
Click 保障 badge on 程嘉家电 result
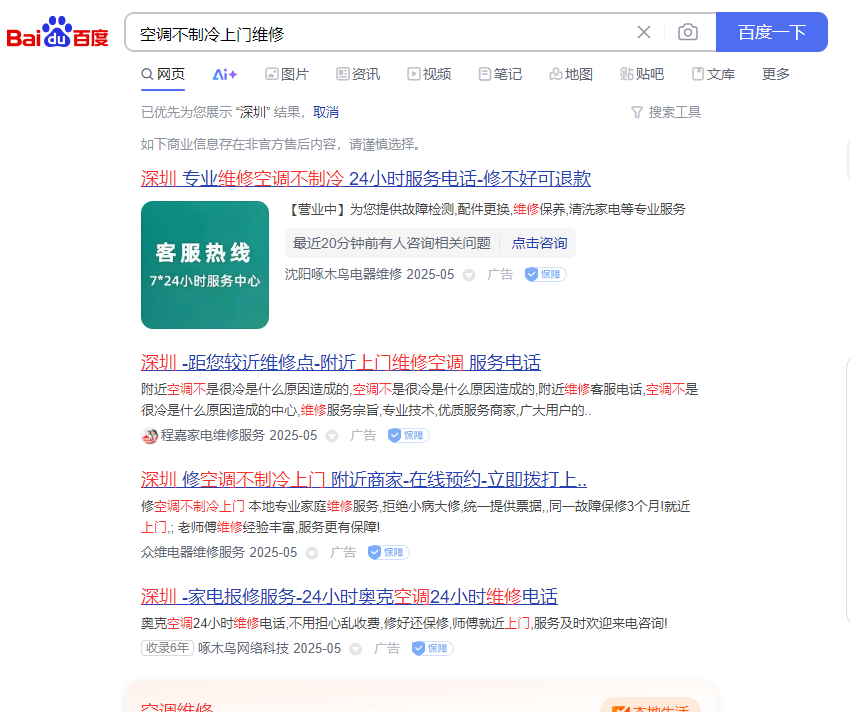point(408,435)
